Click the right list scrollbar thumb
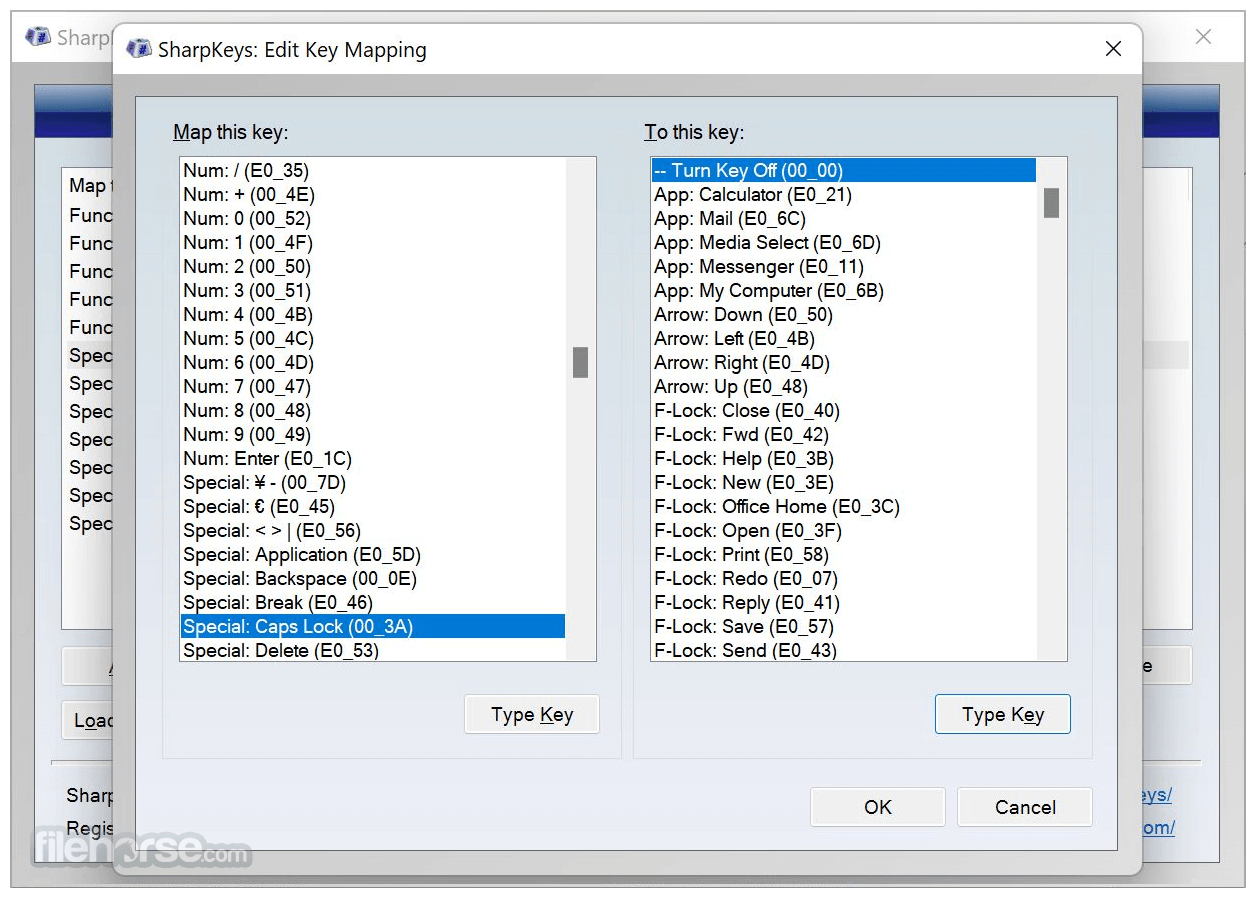The width and height of the screenshot is (1256, 898). (x=1051, y=202)
